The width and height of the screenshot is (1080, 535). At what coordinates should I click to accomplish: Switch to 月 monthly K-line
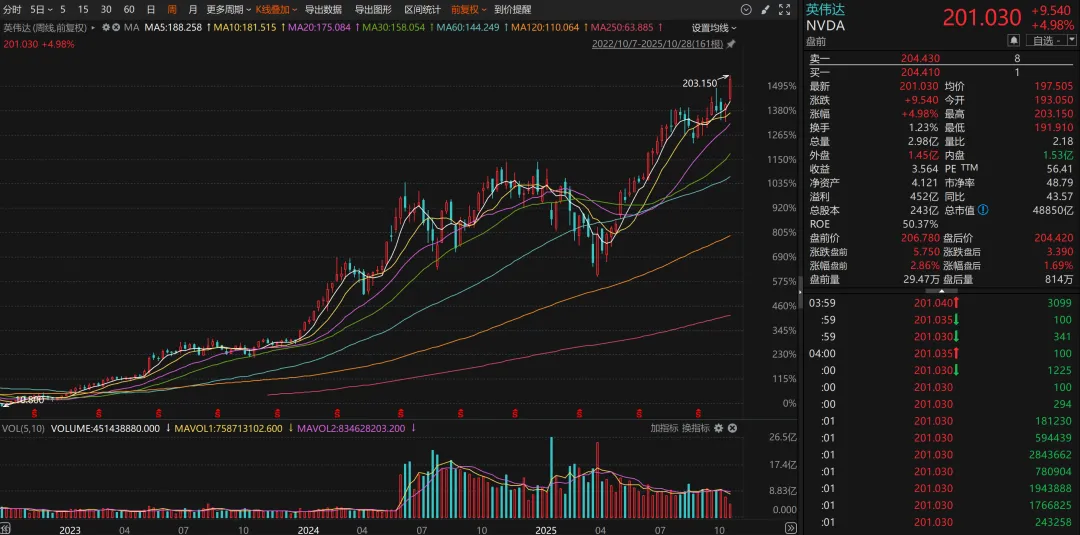[x=193, y=10]
